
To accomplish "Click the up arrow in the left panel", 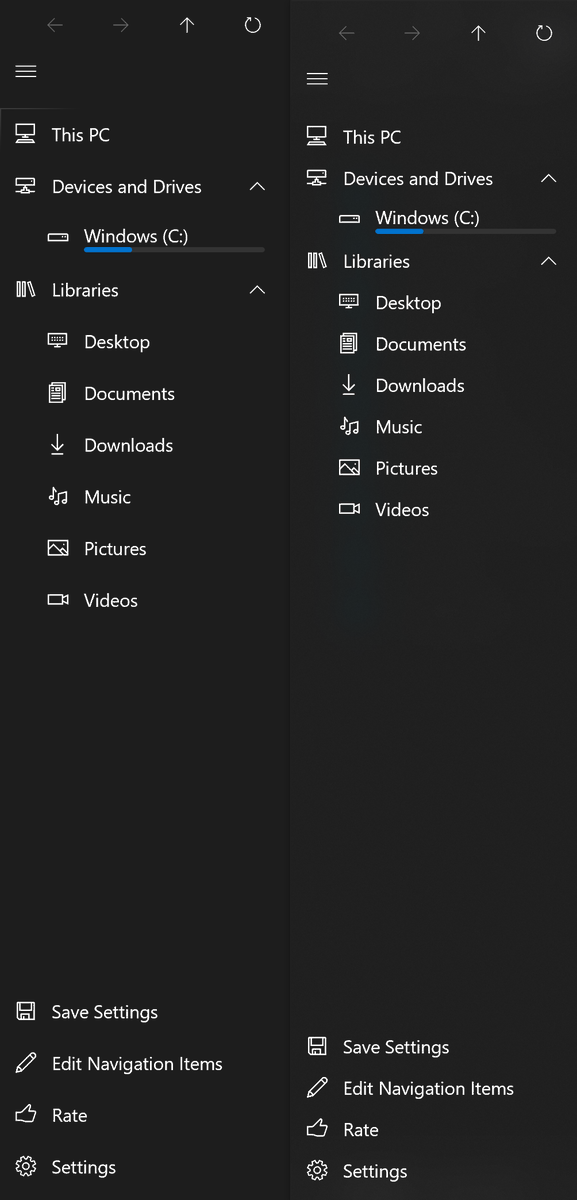I will click(187, 25).
